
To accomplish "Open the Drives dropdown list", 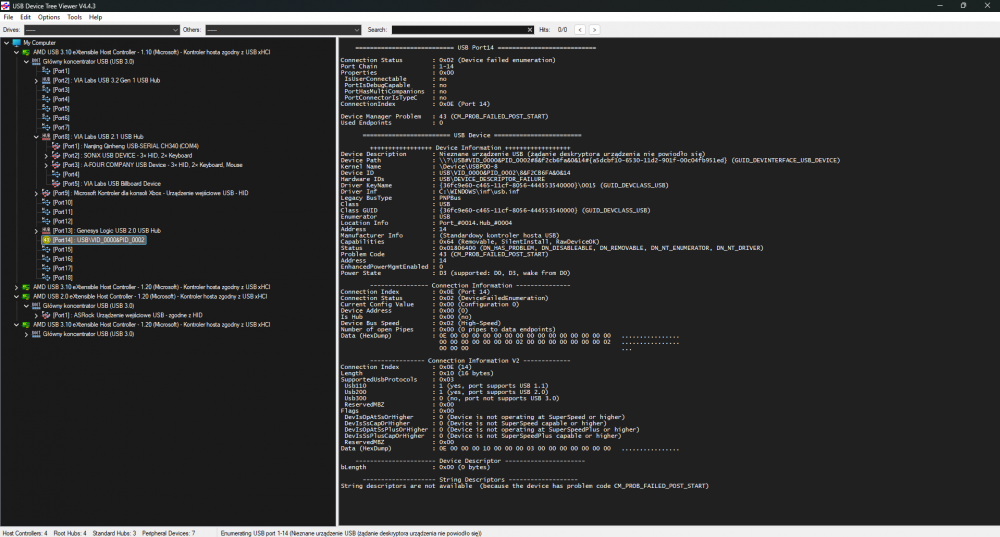I will click(x=176, y=30).
